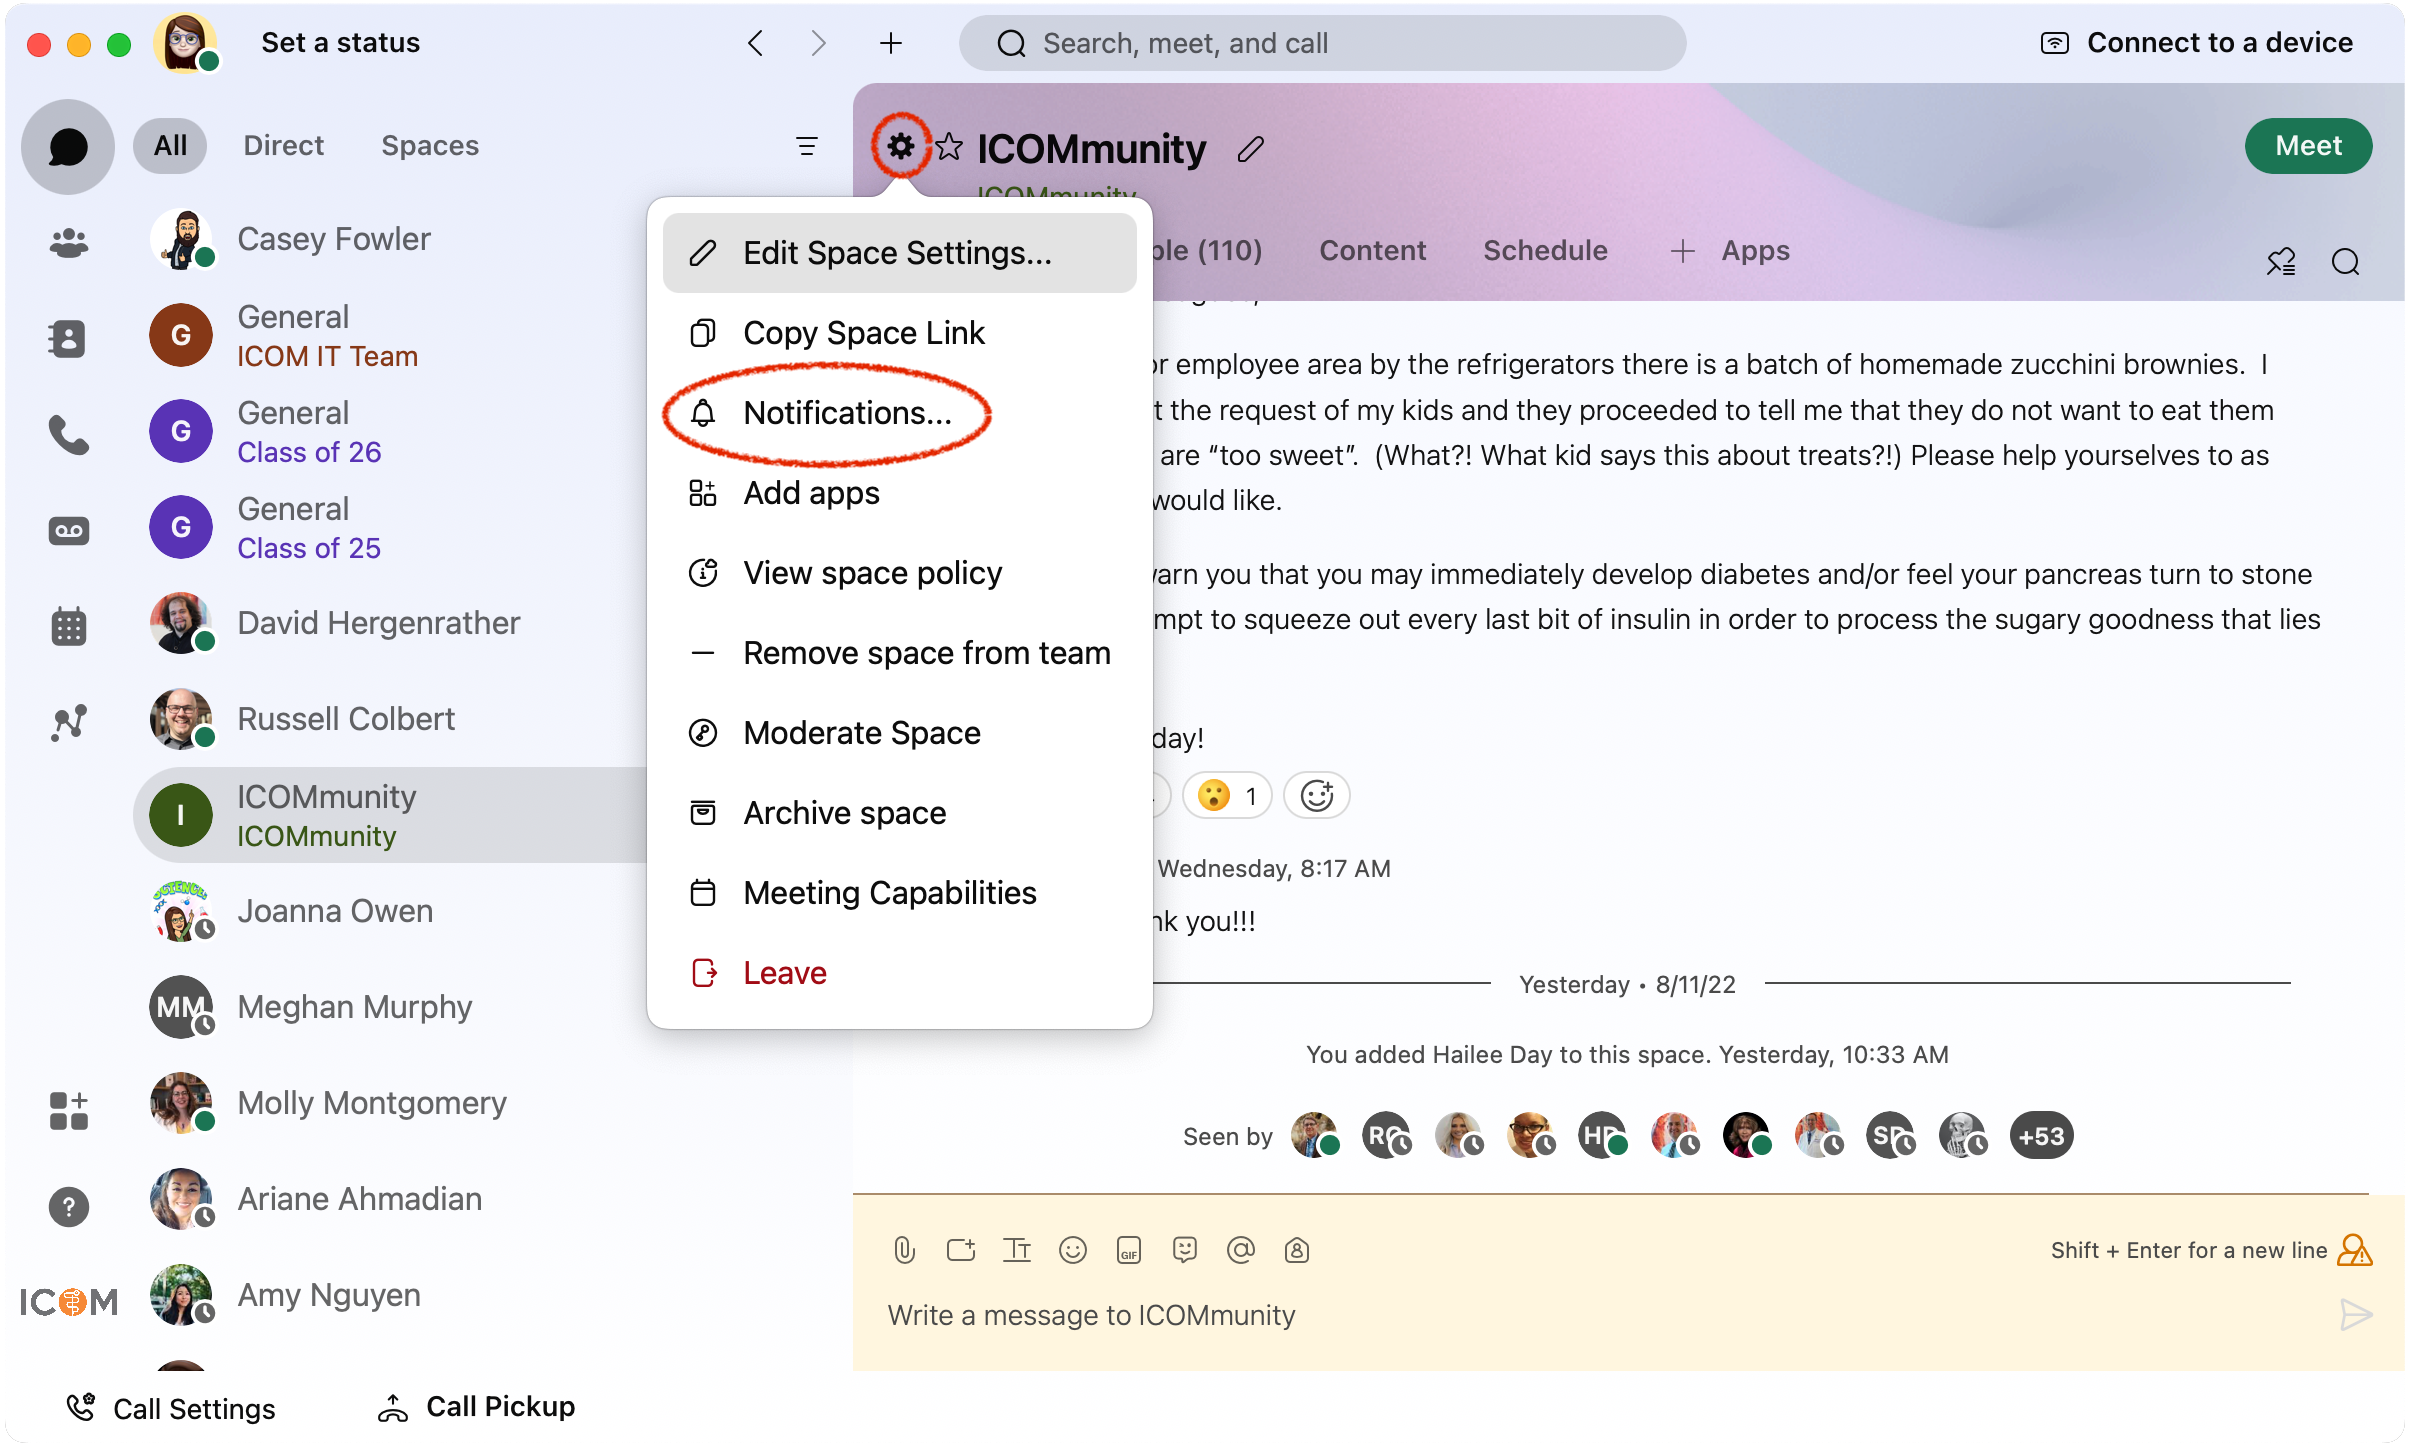Favorite the ICOMmunity space with star
The width and height of the screenshot is (2412, 1450).
pyautogui.click(x=949, y=148)
